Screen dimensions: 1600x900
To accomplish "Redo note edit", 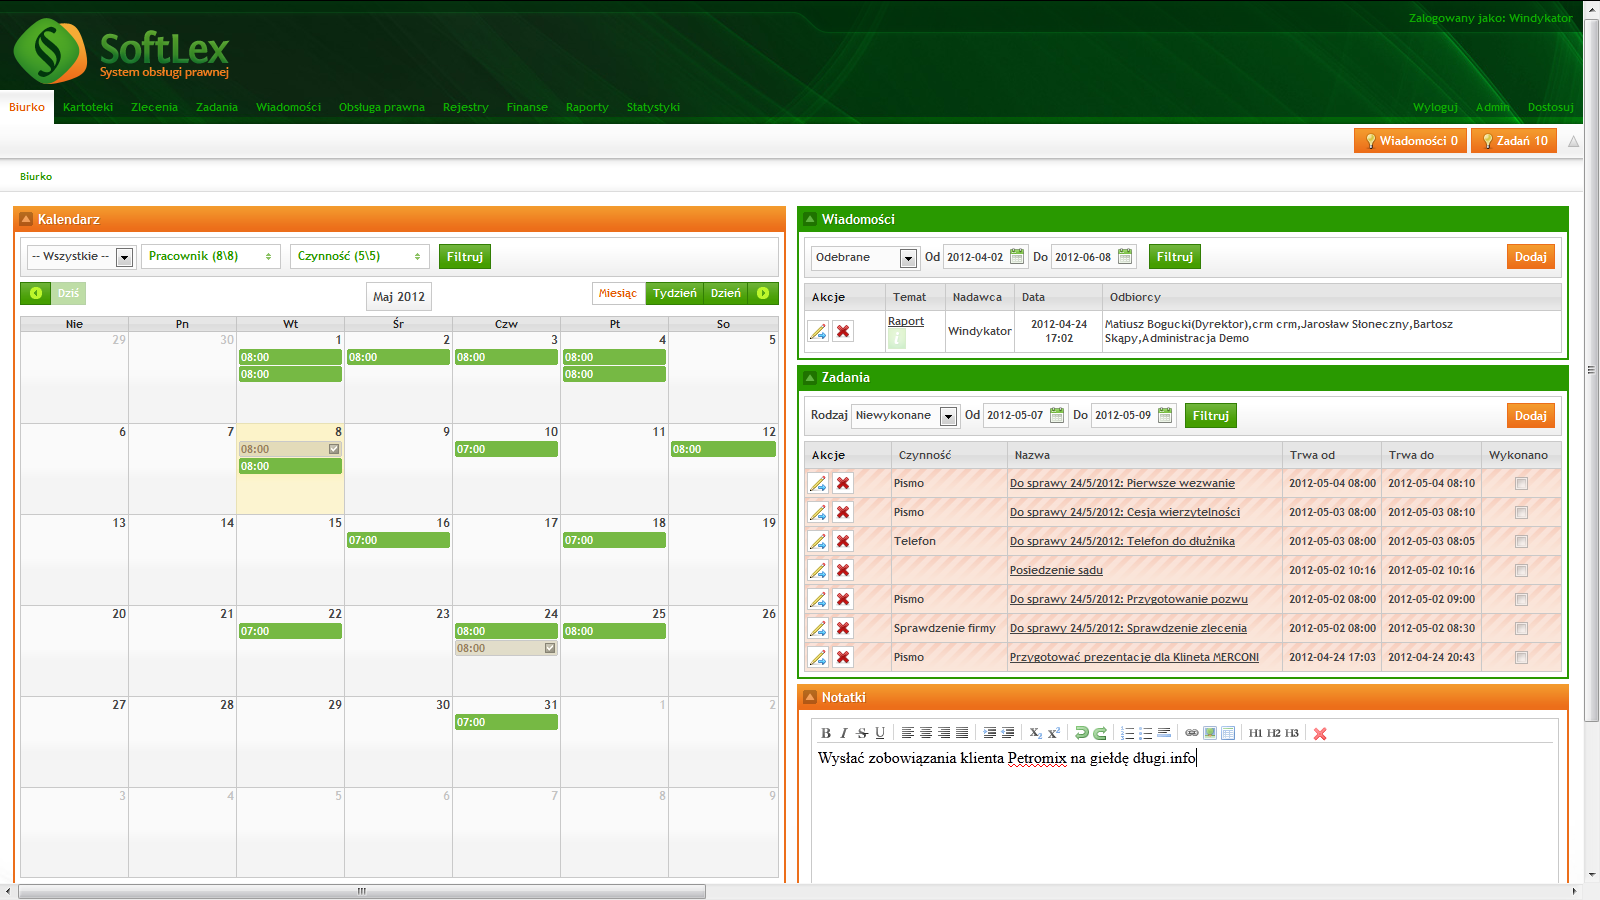I will tap(1100, 733).
